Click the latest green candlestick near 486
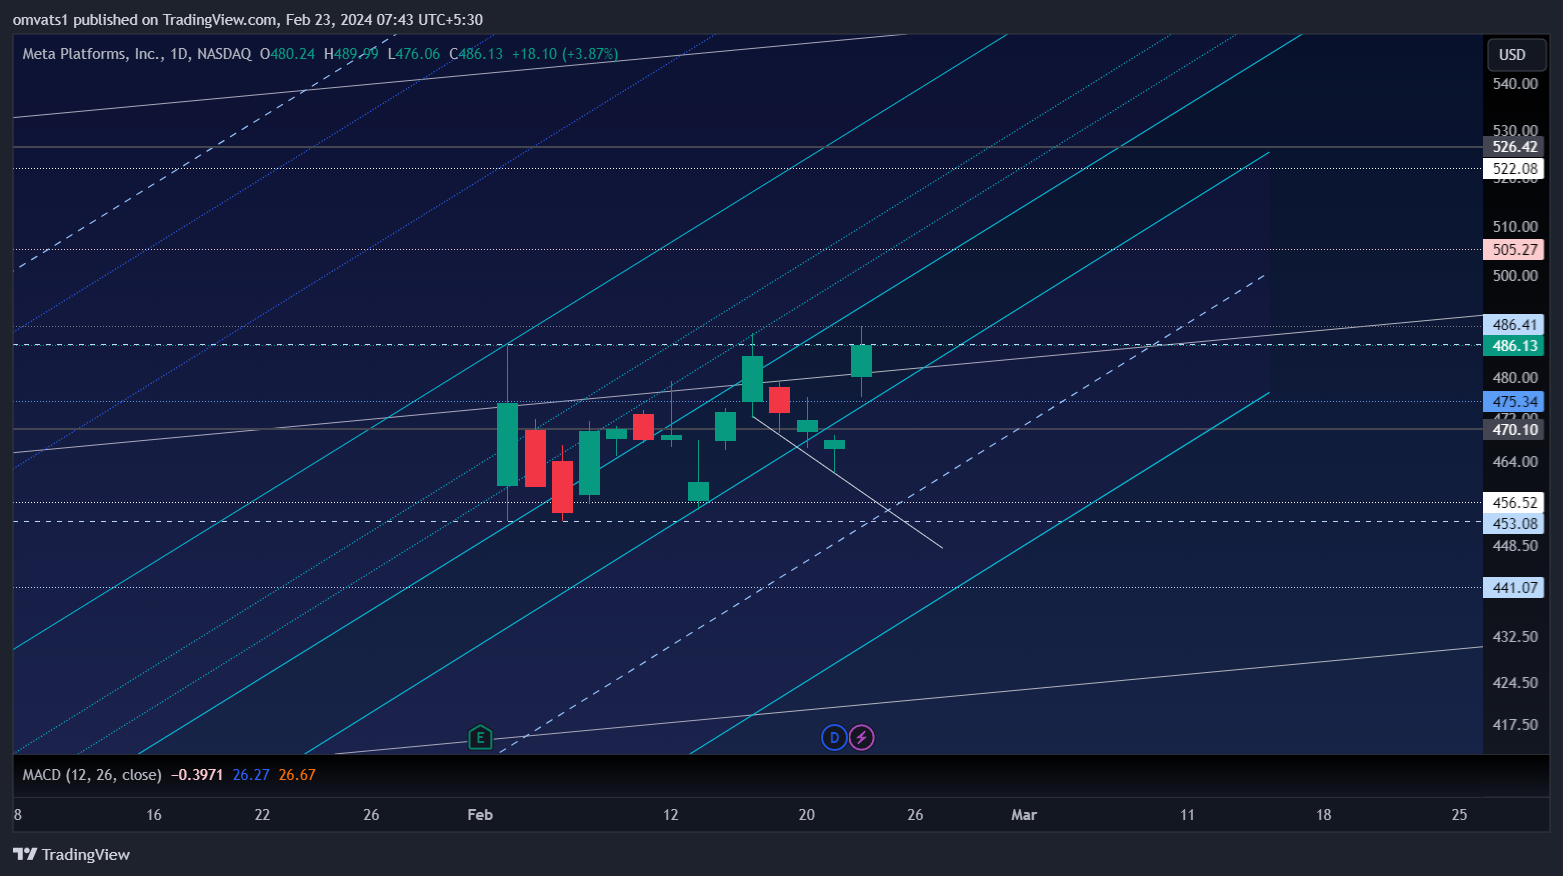This screenshot has width=1563, height=876. (861, 361)
